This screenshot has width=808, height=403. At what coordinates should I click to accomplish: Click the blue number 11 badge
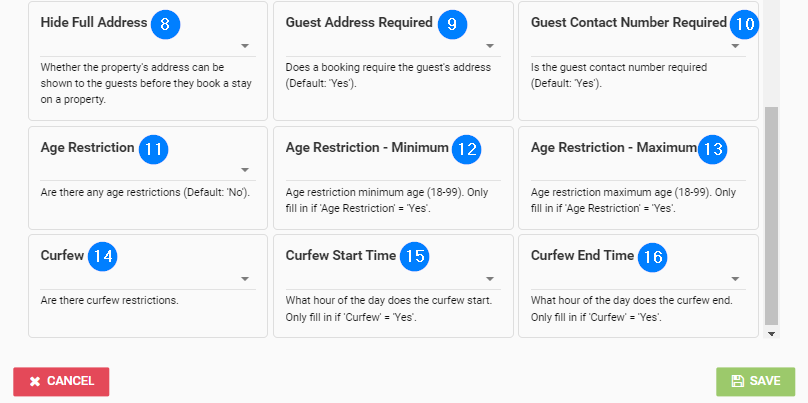[x=154, y=149]
